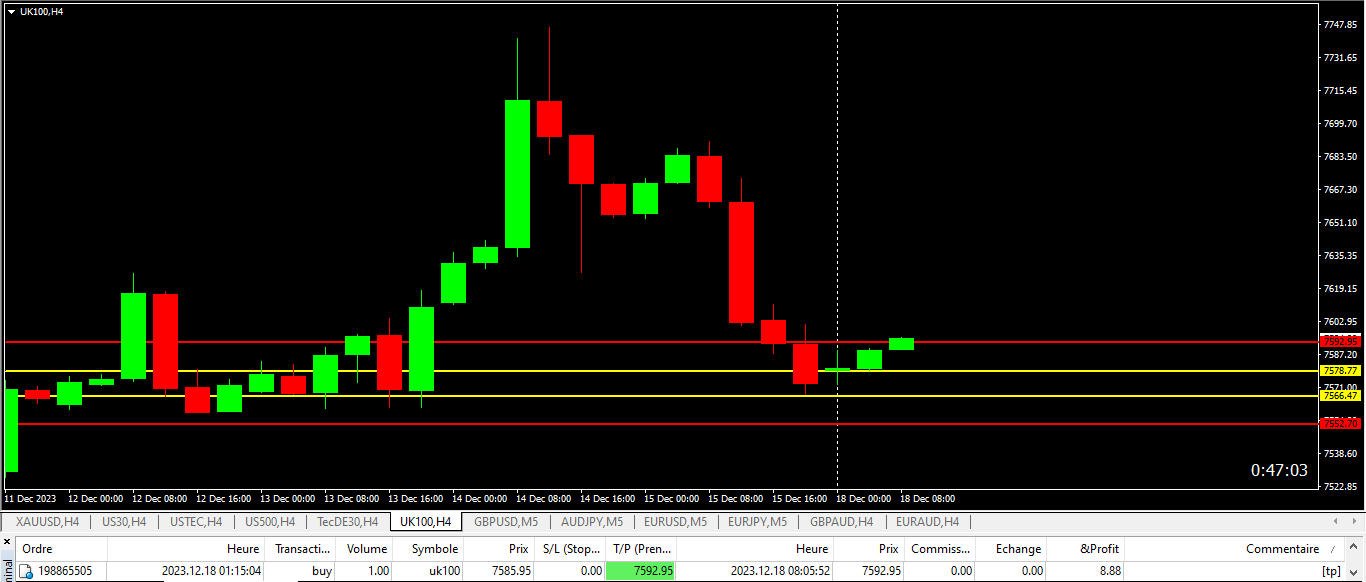
Task: Select the yellow 7566.47 price label
Action: pos(1339,395)
